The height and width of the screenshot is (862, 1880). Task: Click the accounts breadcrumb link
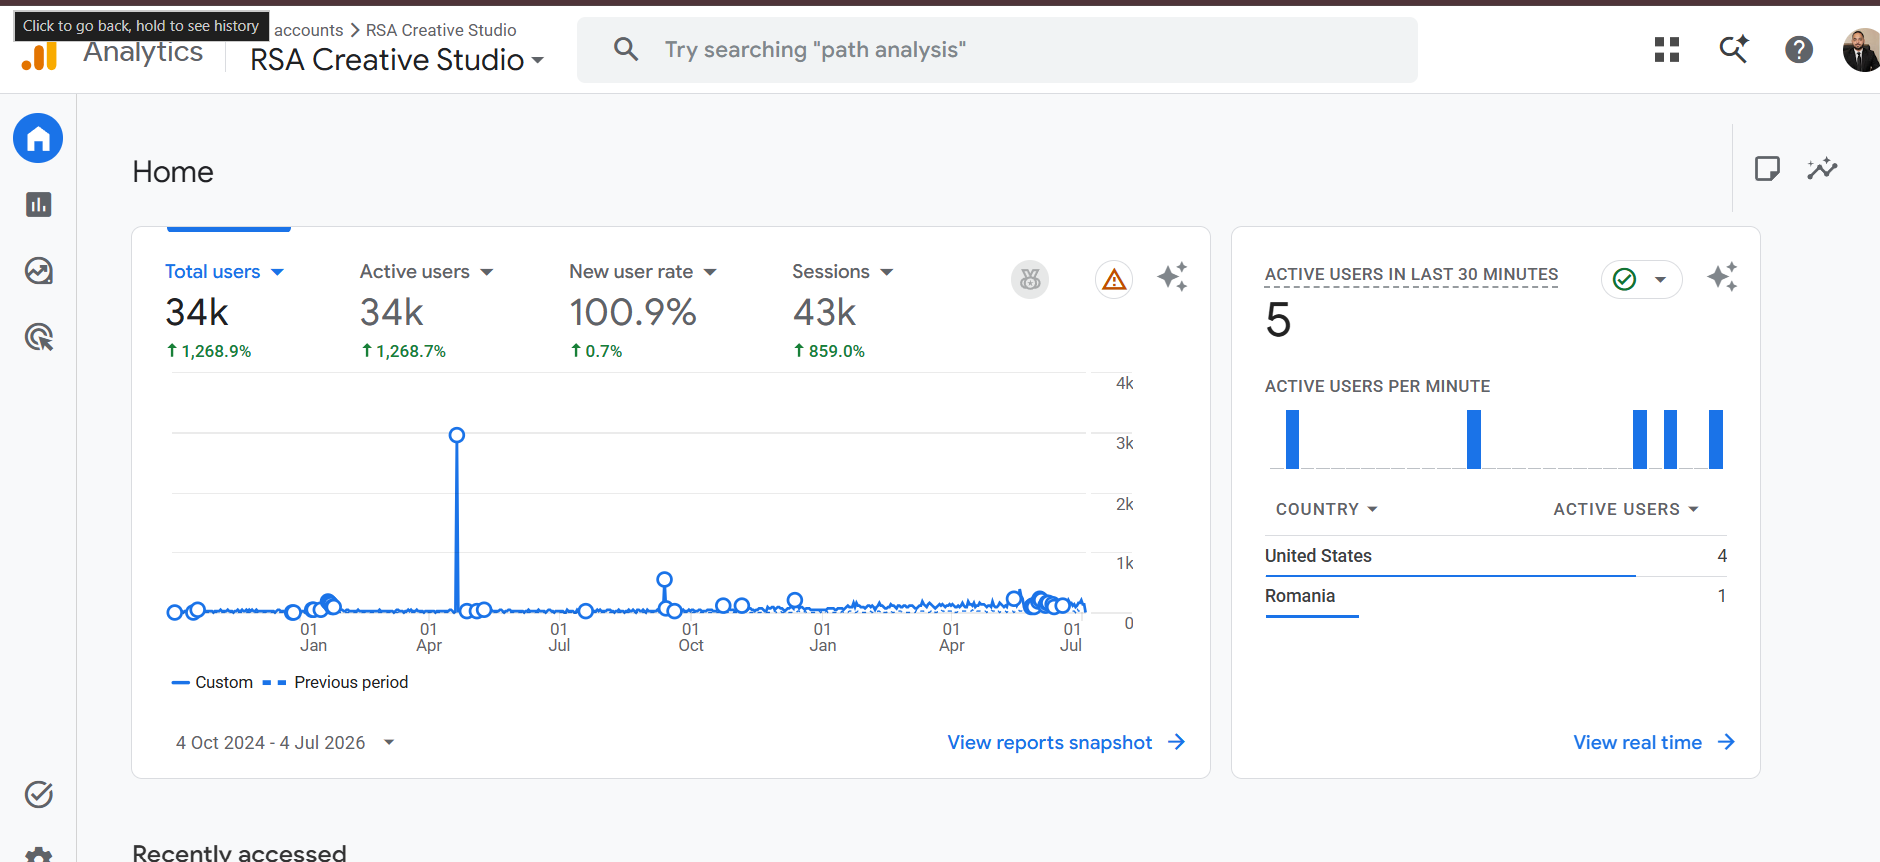click(x=308, y=30)
